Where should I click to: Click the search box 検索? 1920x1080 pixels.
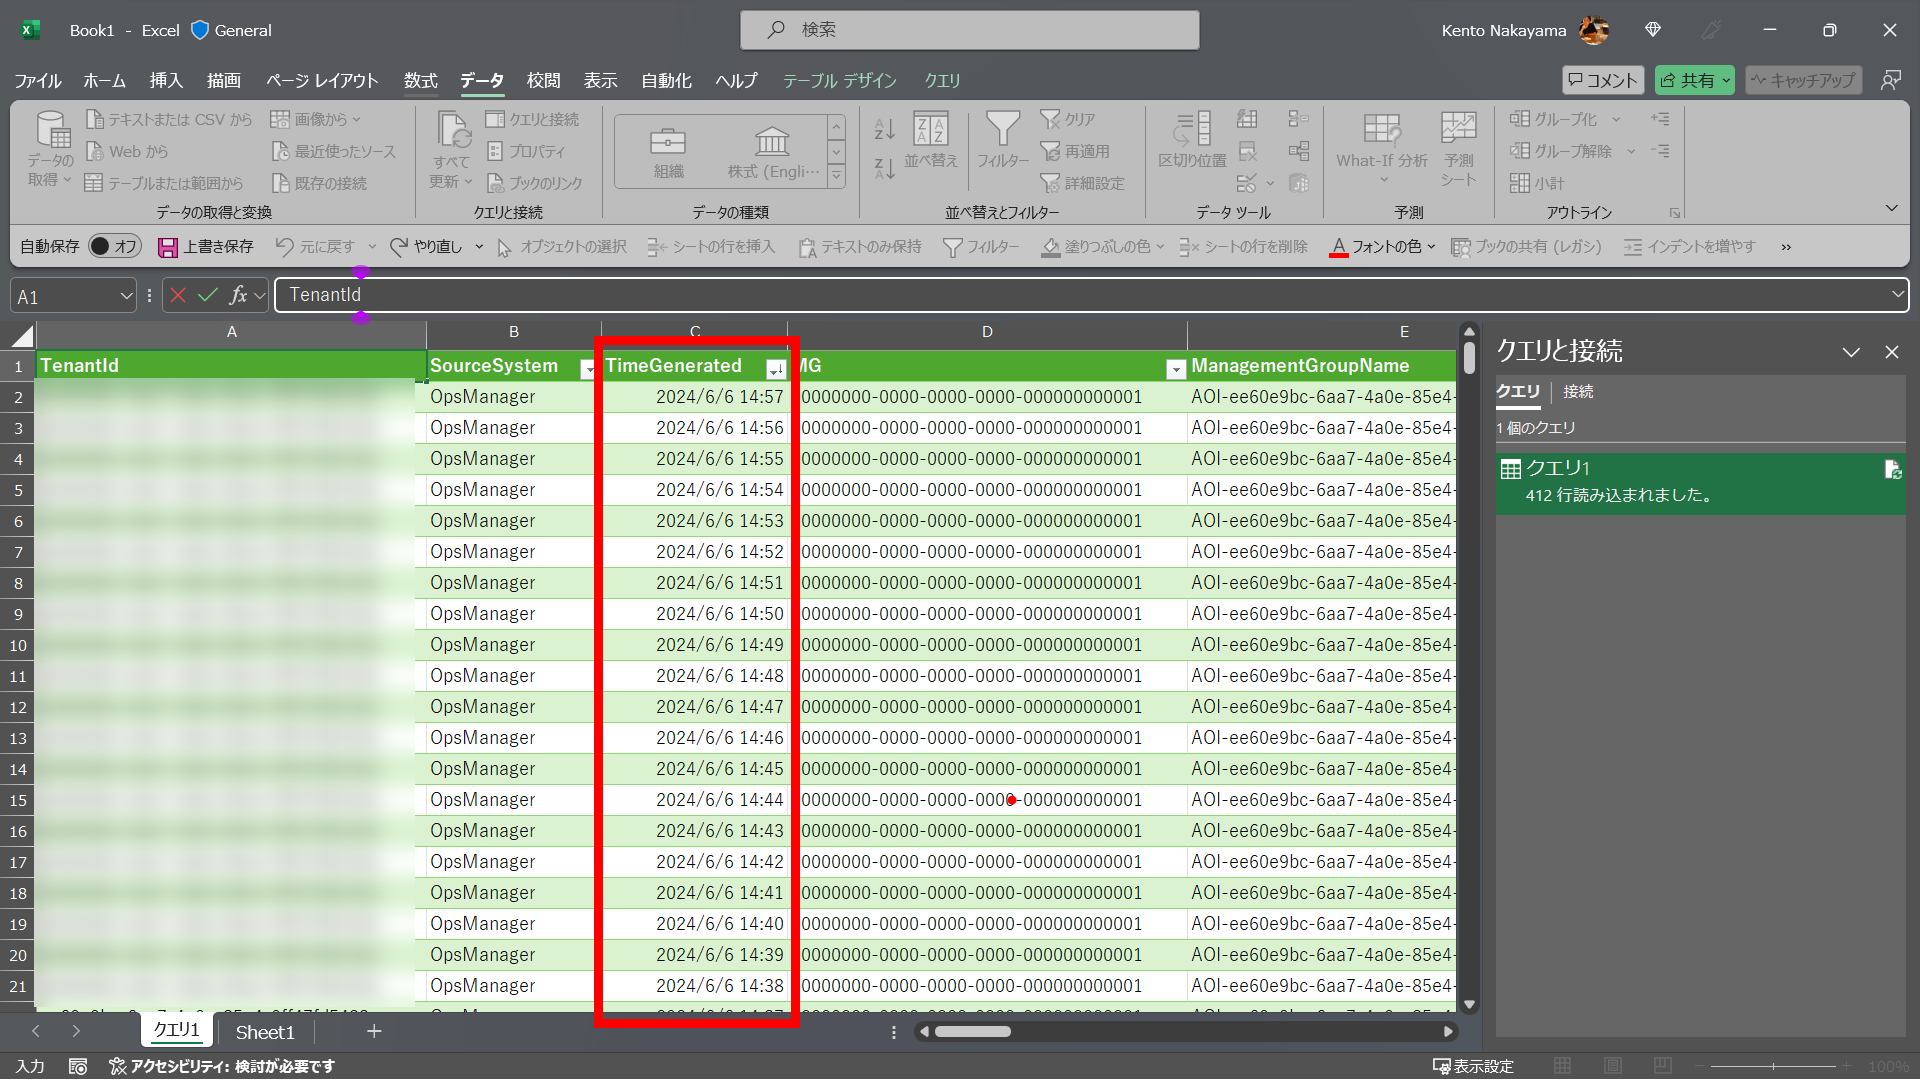click(x=969, y=30)
